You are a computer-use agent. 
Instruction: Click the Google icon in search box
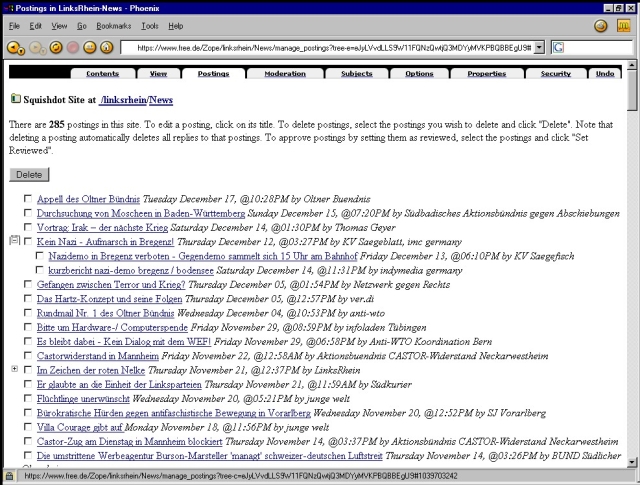point(557,47)
